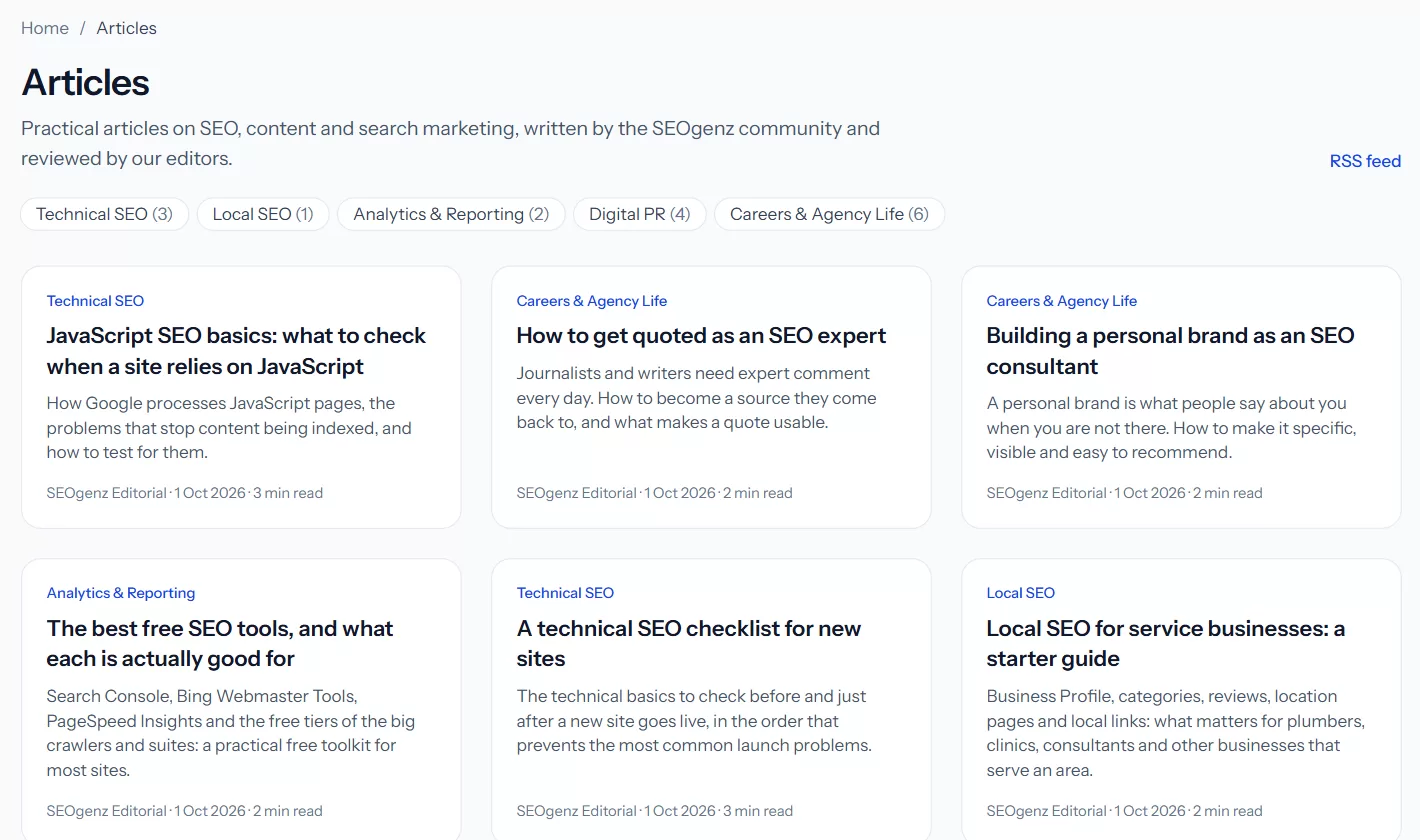1420x840 pixels.
Task: Click the byline under the personal brand card
Action: point(1125,493)
